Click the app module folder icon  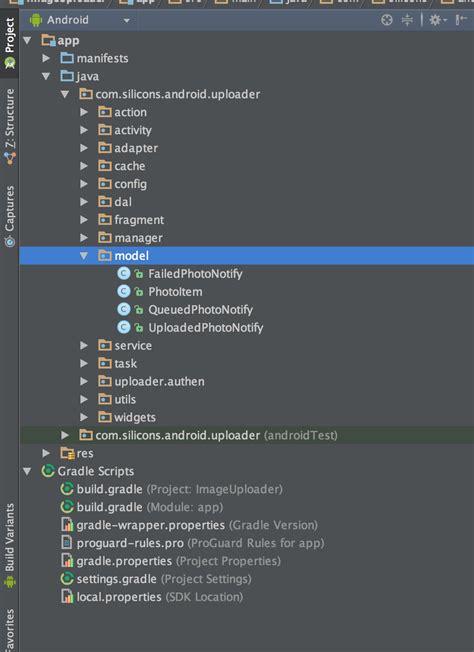tap(48, 40)
